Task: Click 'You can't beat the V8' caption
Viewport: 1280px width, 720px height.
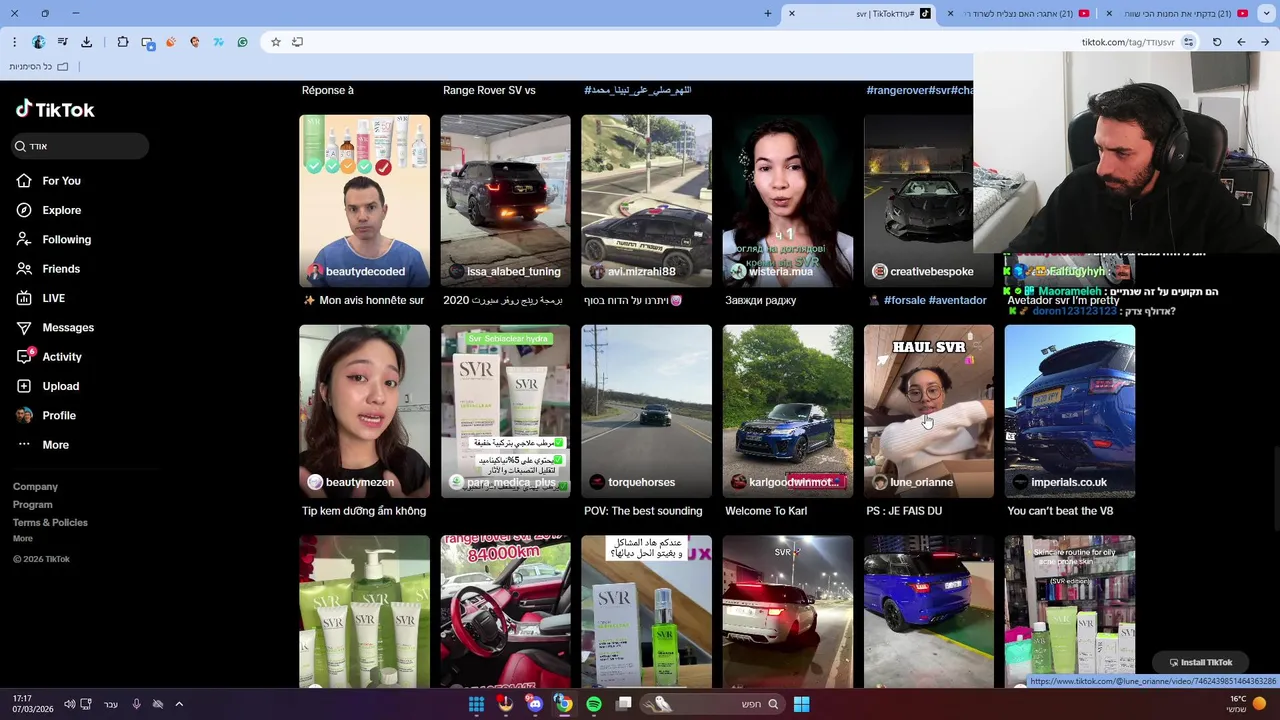Action: tap(1060, 511)
